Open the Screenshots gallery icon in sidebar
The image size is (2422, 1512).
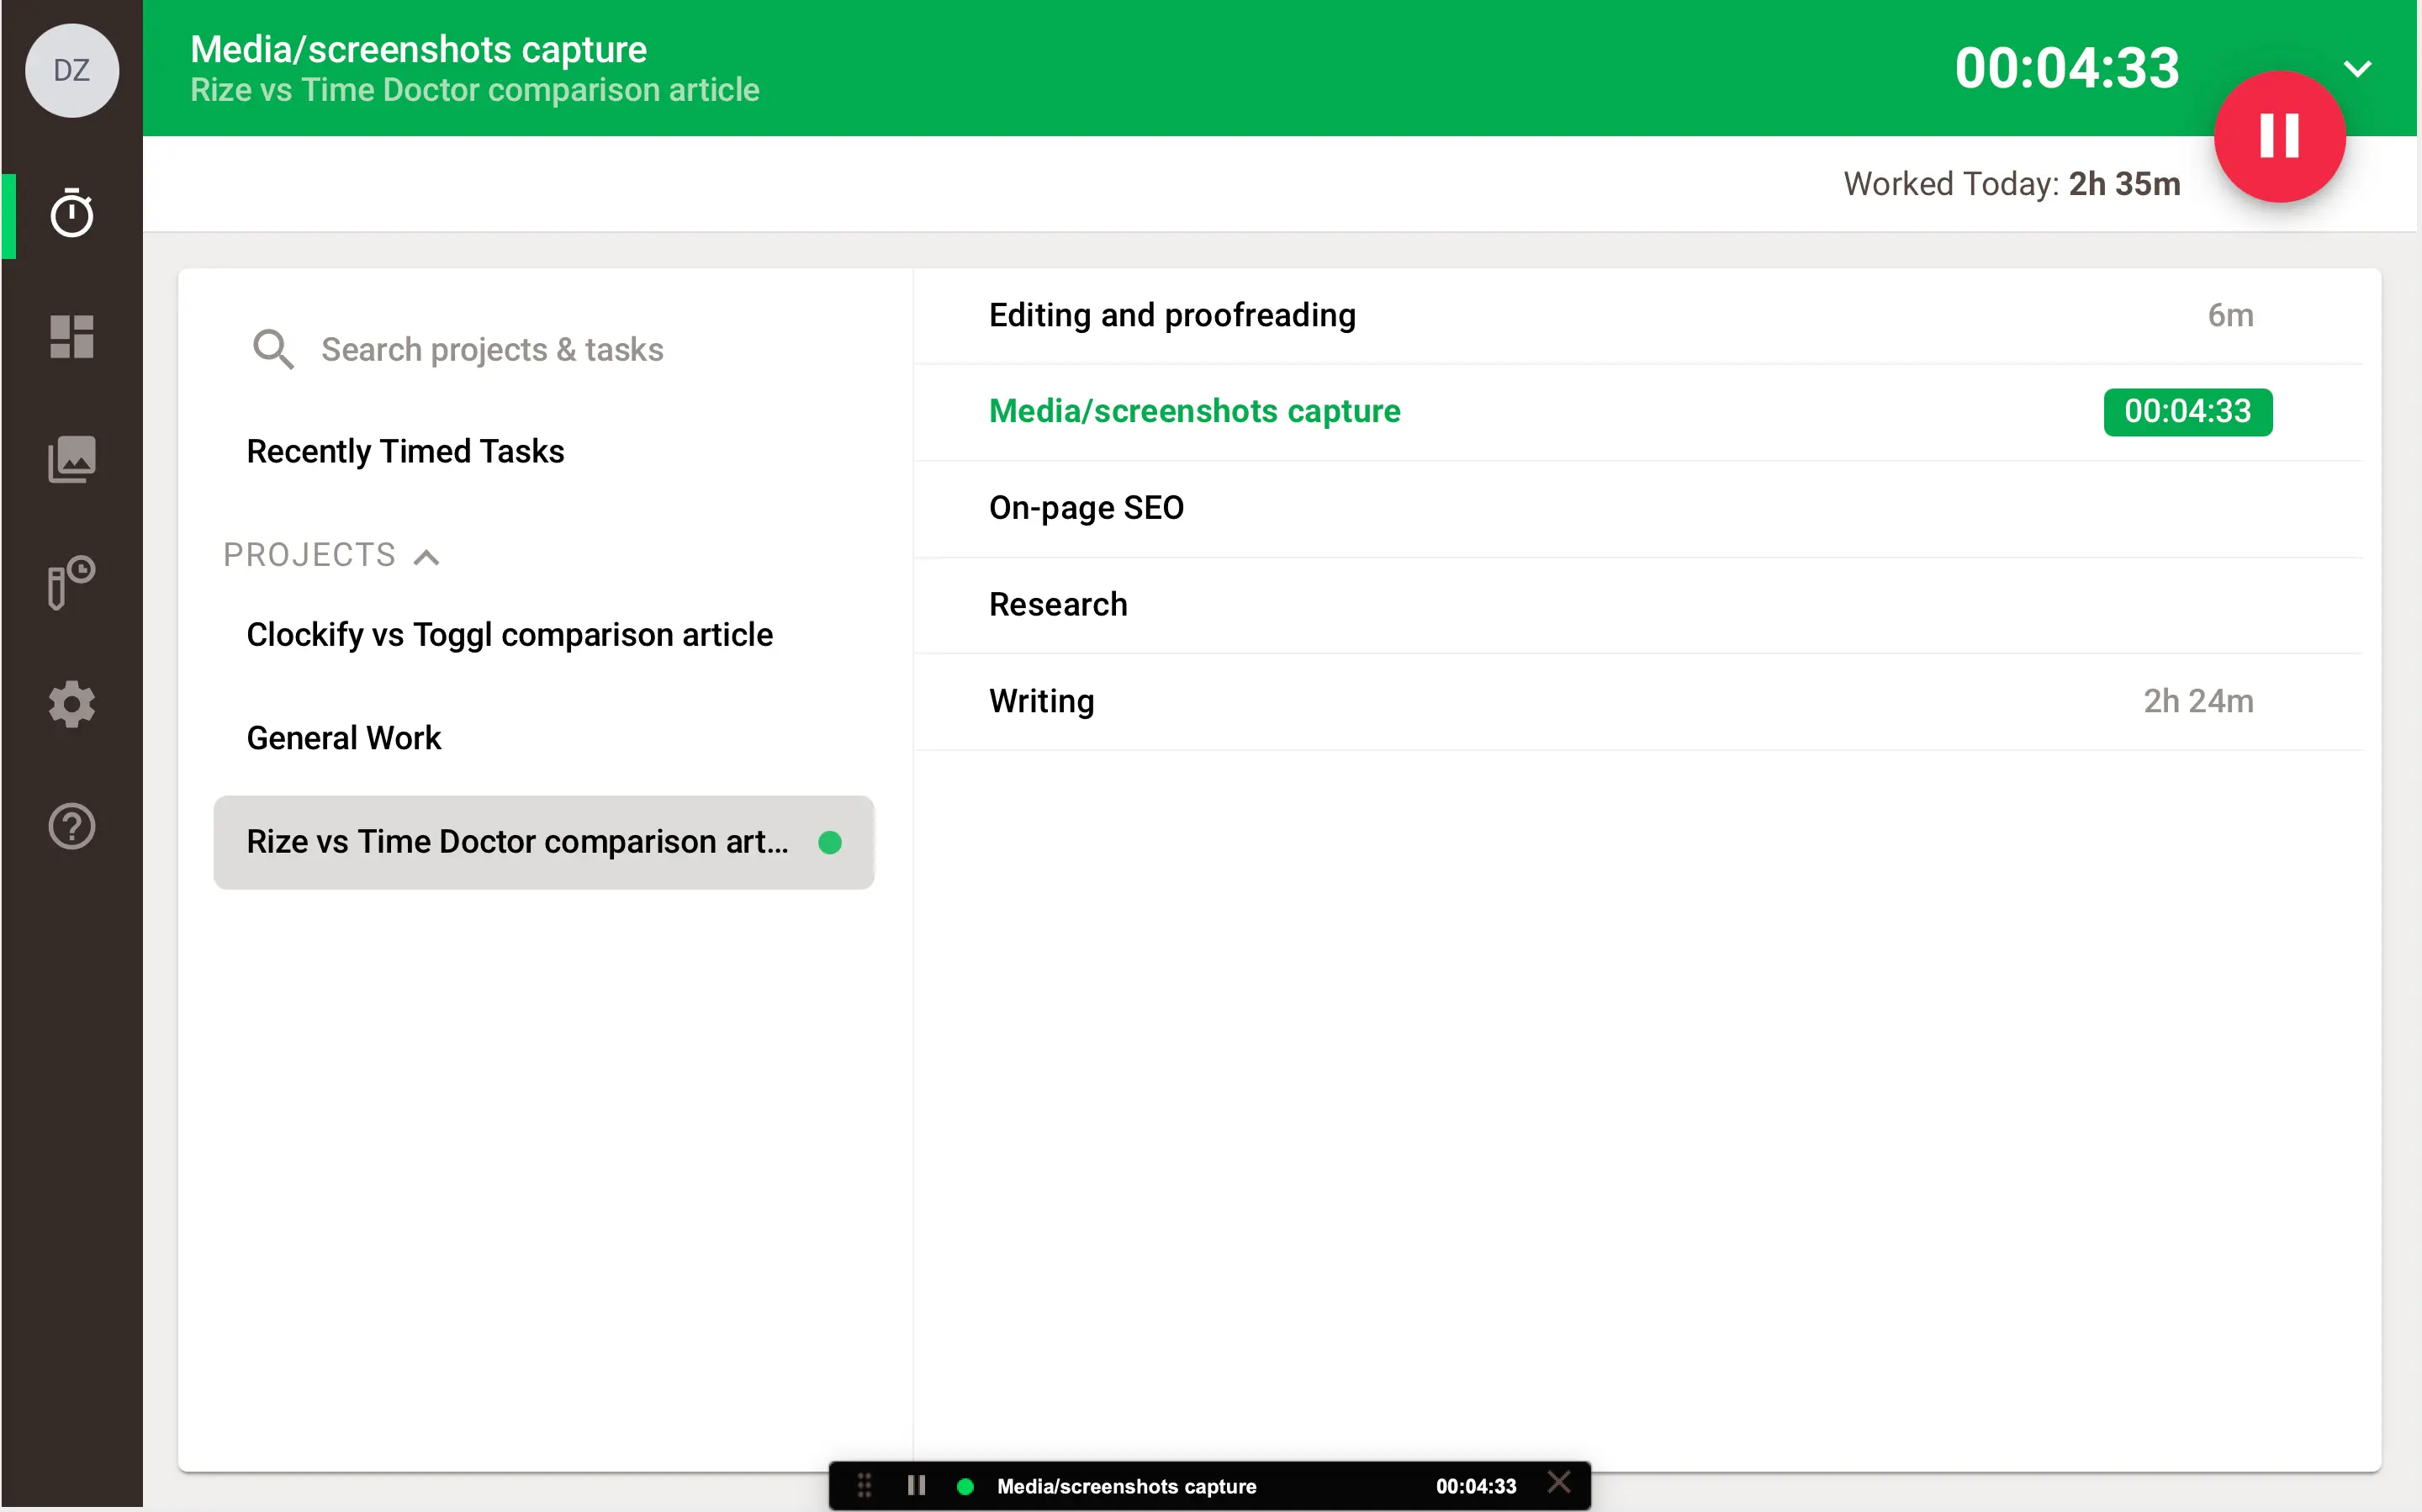pos(71,459)
